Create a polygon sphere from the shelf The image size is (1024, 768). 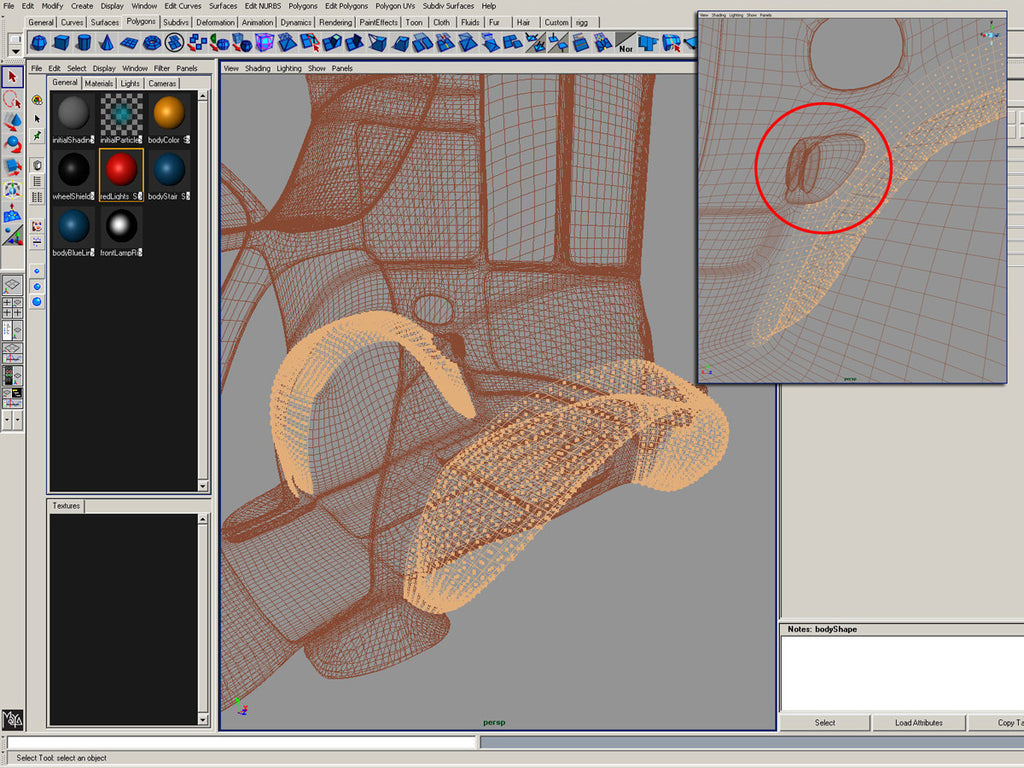point(38,42)
